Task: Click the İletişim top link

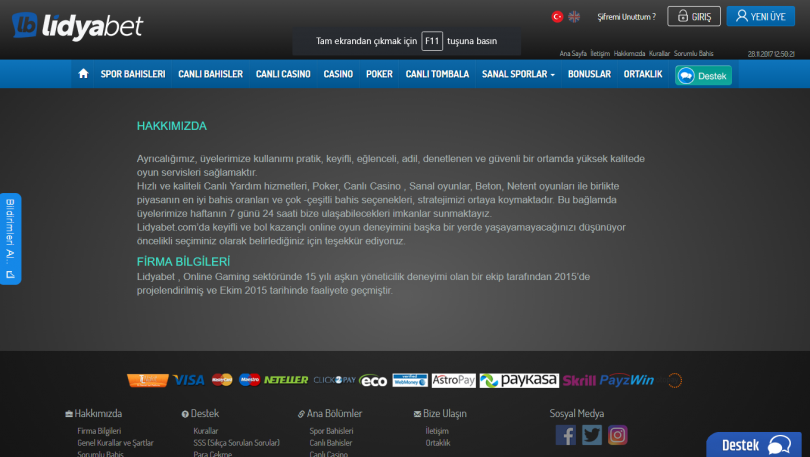Action: (600, 53)
